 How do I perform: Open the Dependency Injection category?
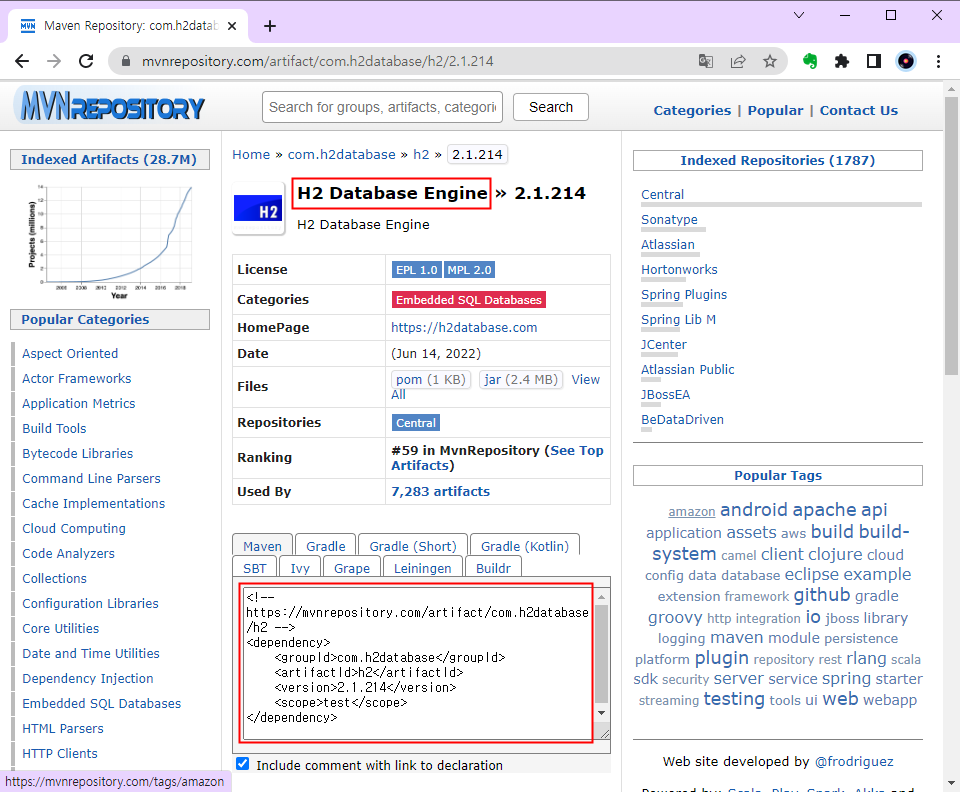click(x=88, y=678)
